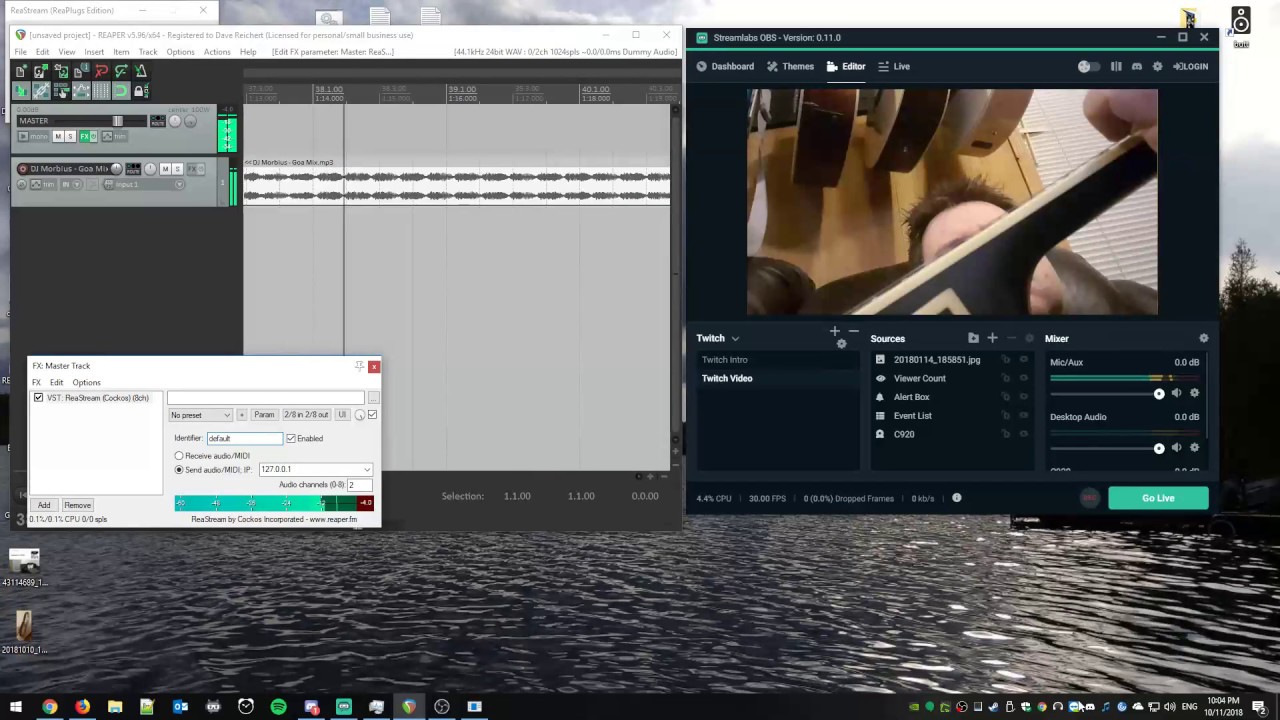The width and height of the screenshot is (1280, 720).
Task: Uncheck VST: ReaStream (Cockos) in FX list
Action: coord(38,398)
